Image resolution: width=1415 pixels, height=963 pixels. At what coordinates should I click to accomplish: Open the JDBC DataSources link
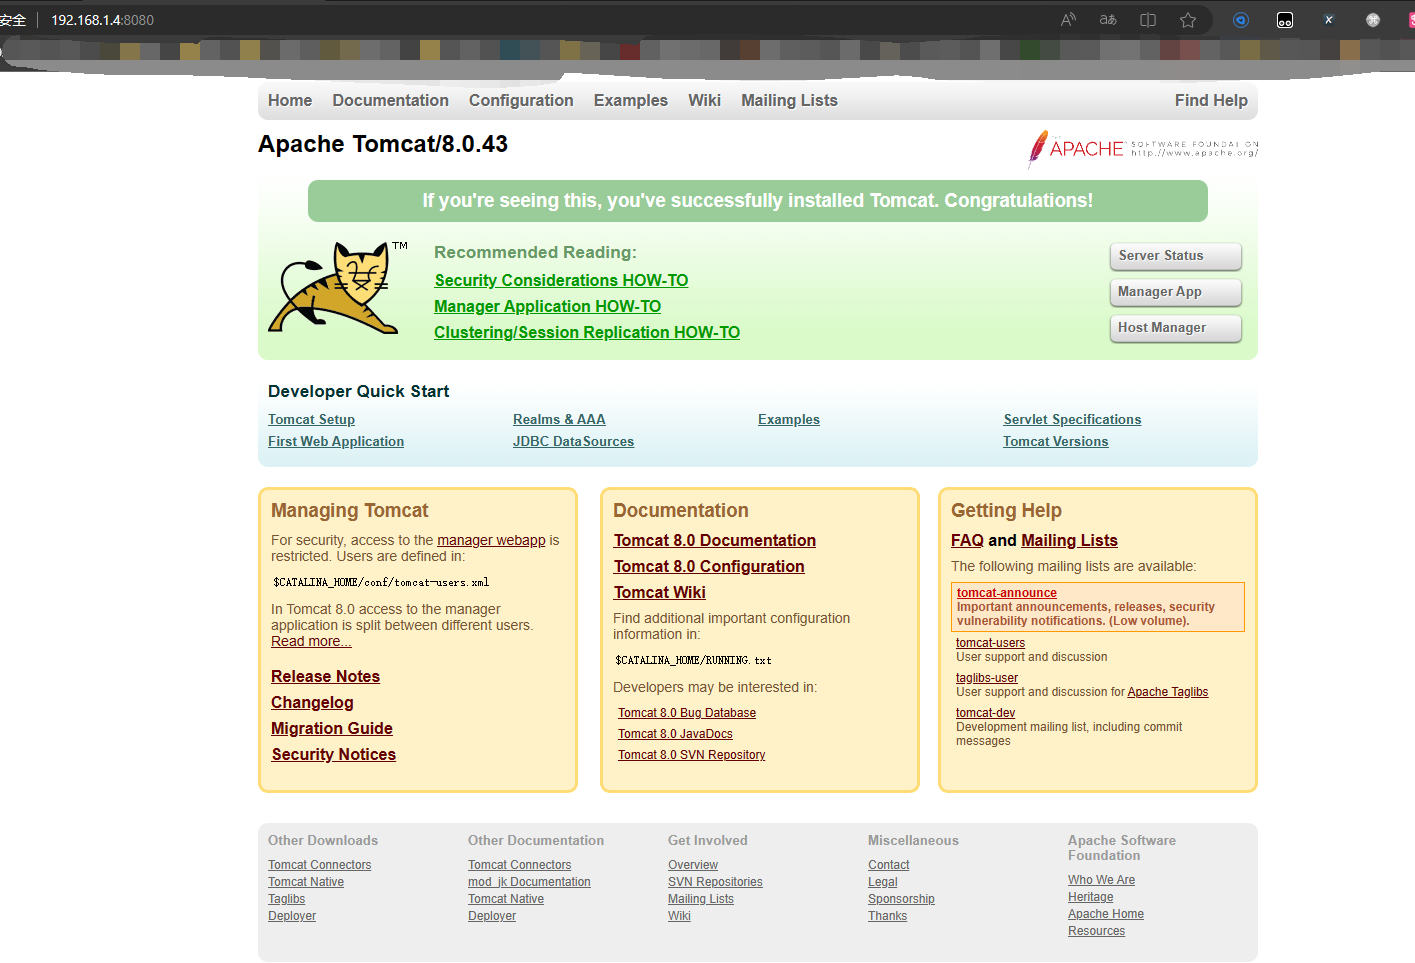573,442
